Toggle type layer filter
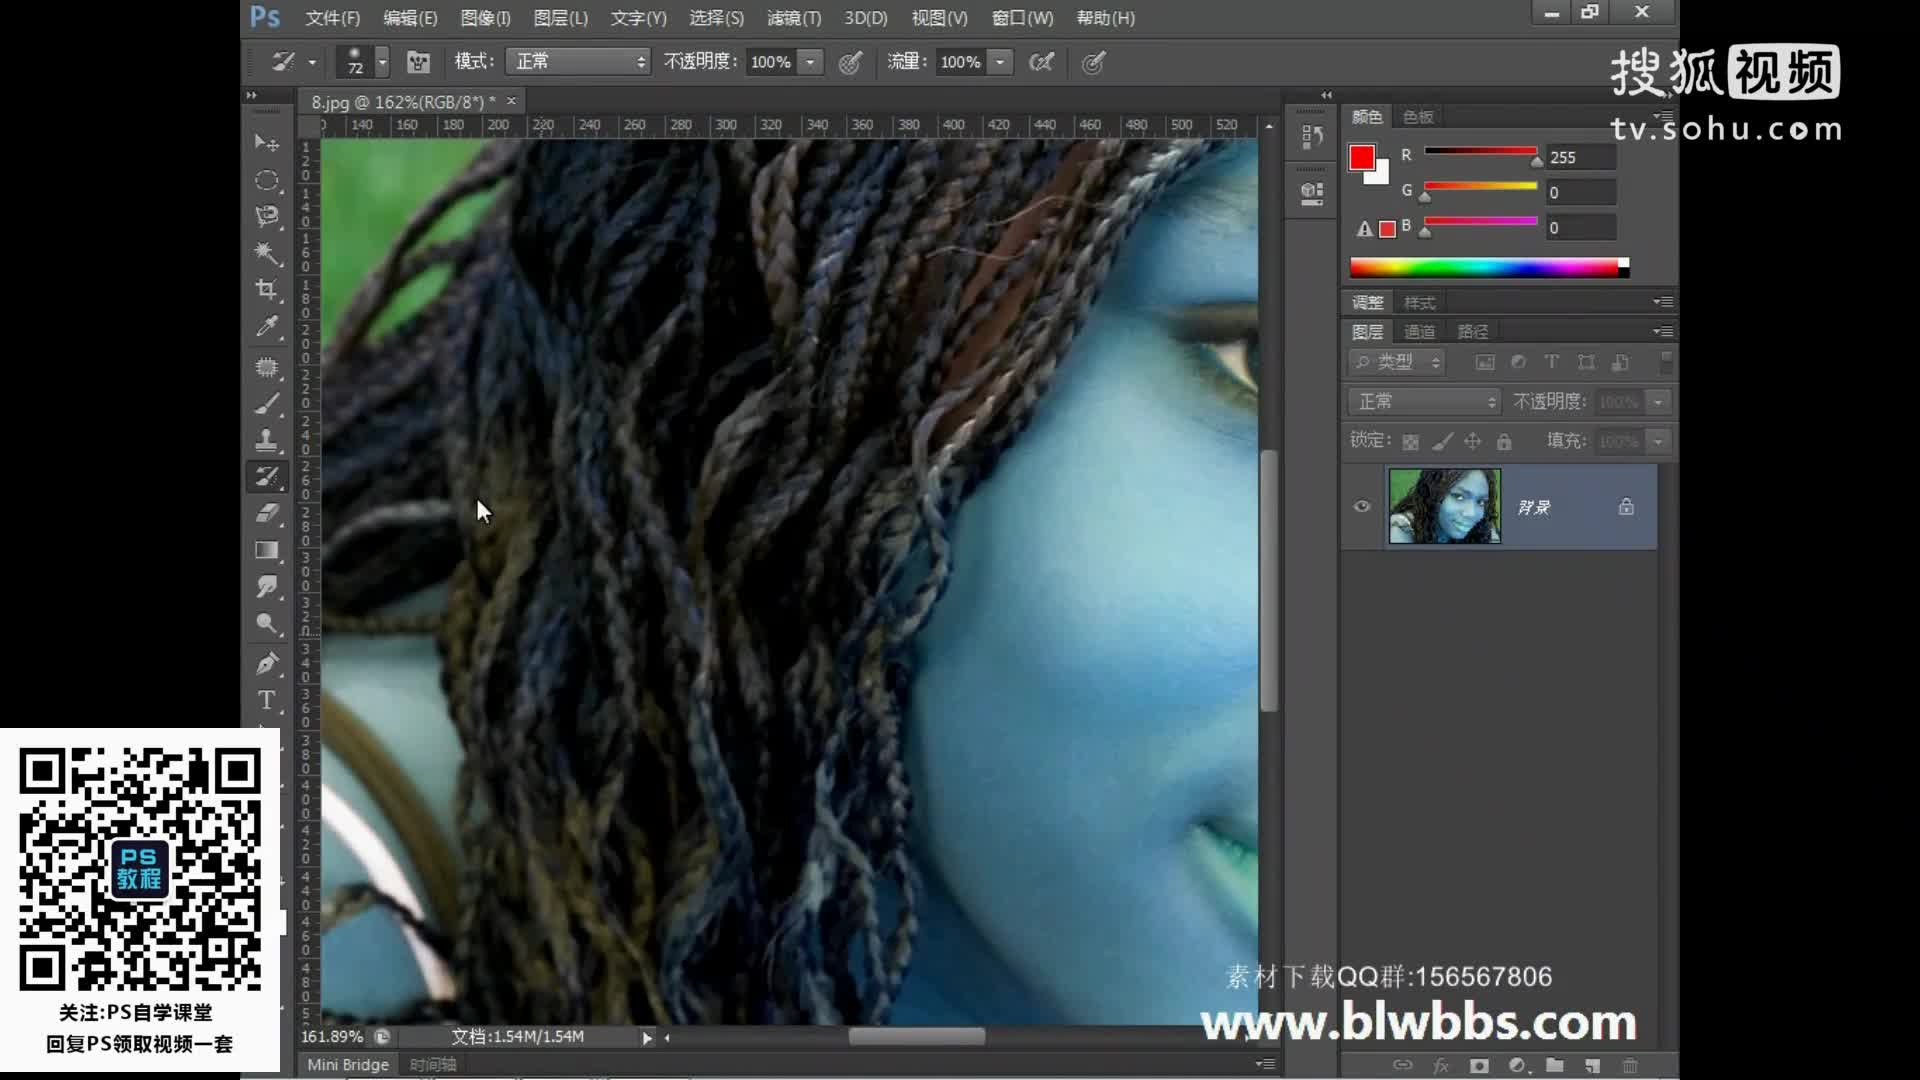 [1552, 362]
